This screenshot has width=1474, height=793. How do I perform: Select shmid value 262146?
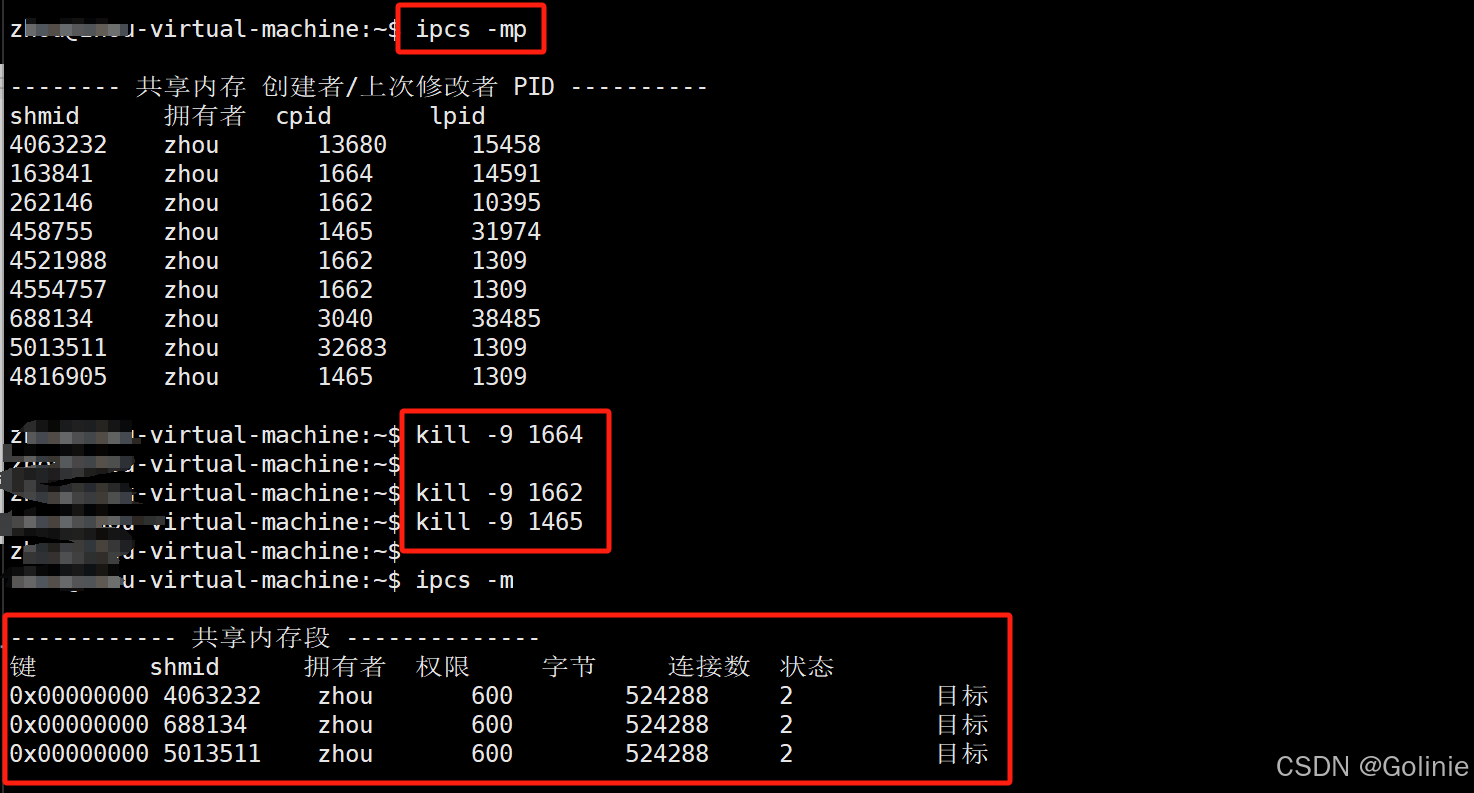point(51,203)
